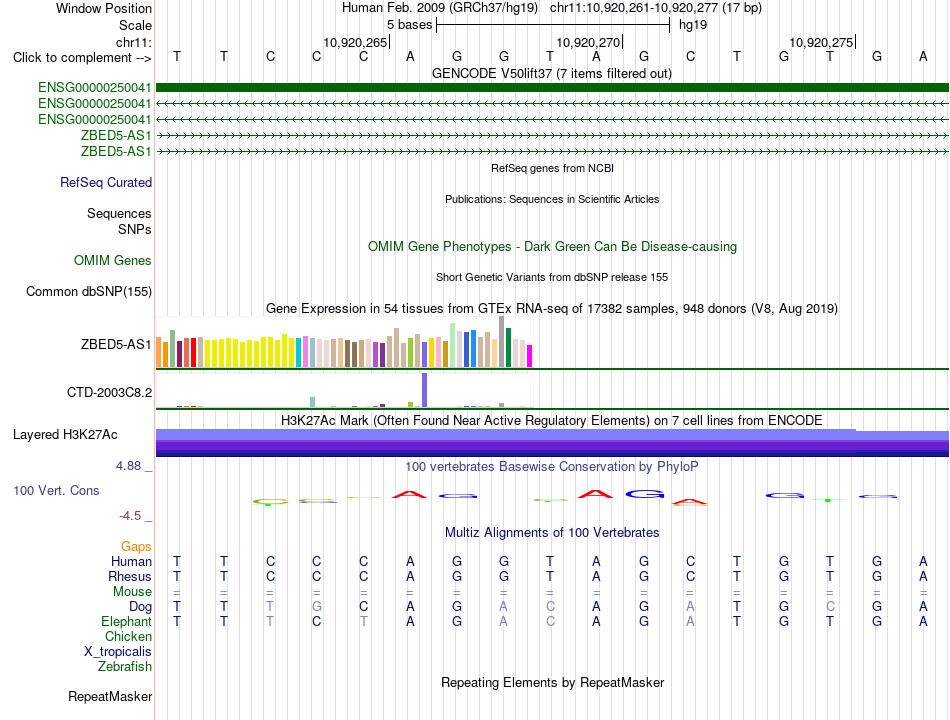Click the tall purple CTD-2003C8.2 expression bar
This screenshot has width=950, height=720.
(x=425, y=390)
